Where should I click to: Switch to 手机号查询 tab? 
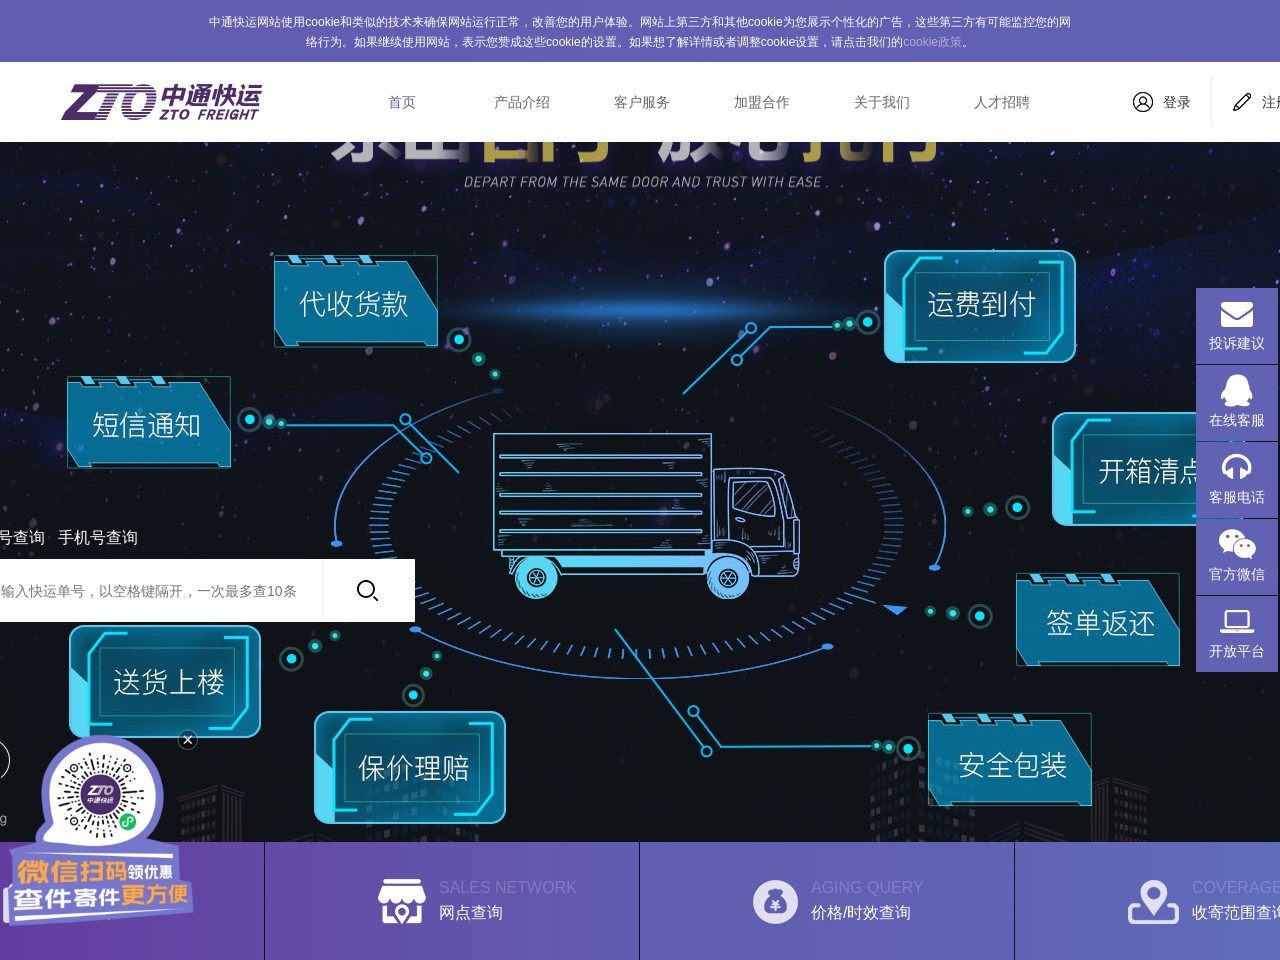[98, 538]
